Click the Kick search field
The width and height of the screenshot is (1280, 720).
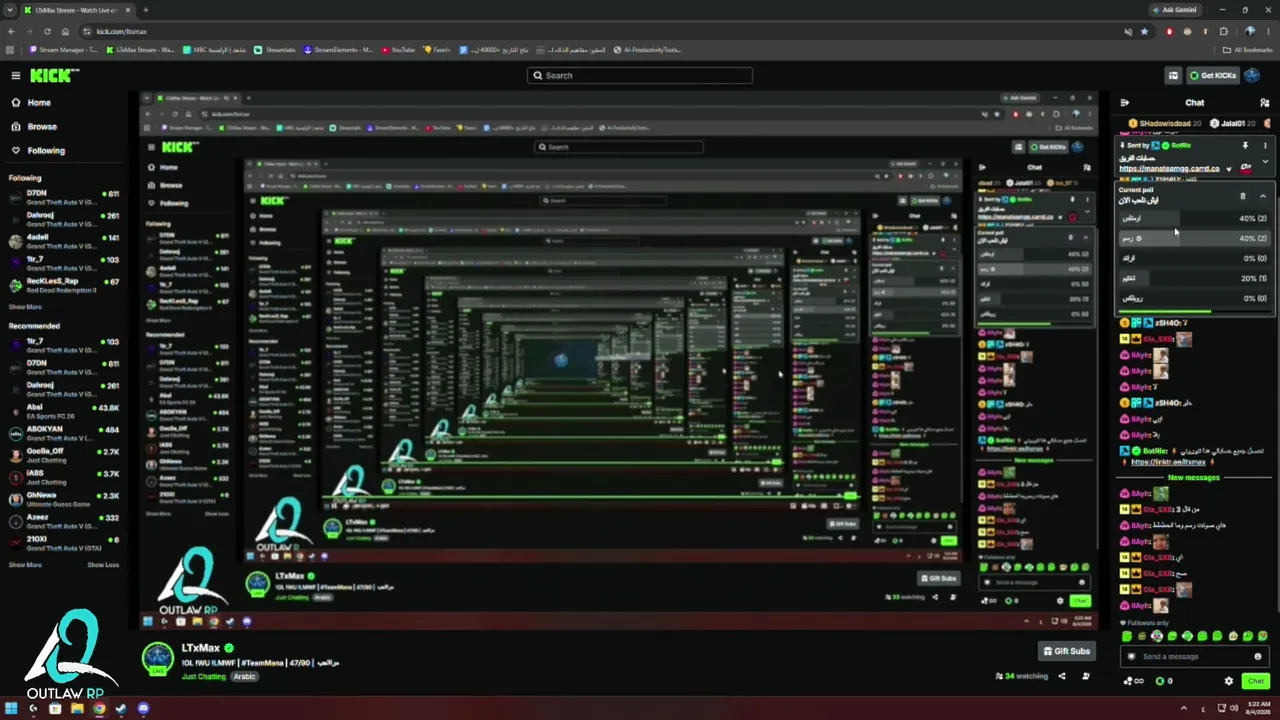point(640,75)
